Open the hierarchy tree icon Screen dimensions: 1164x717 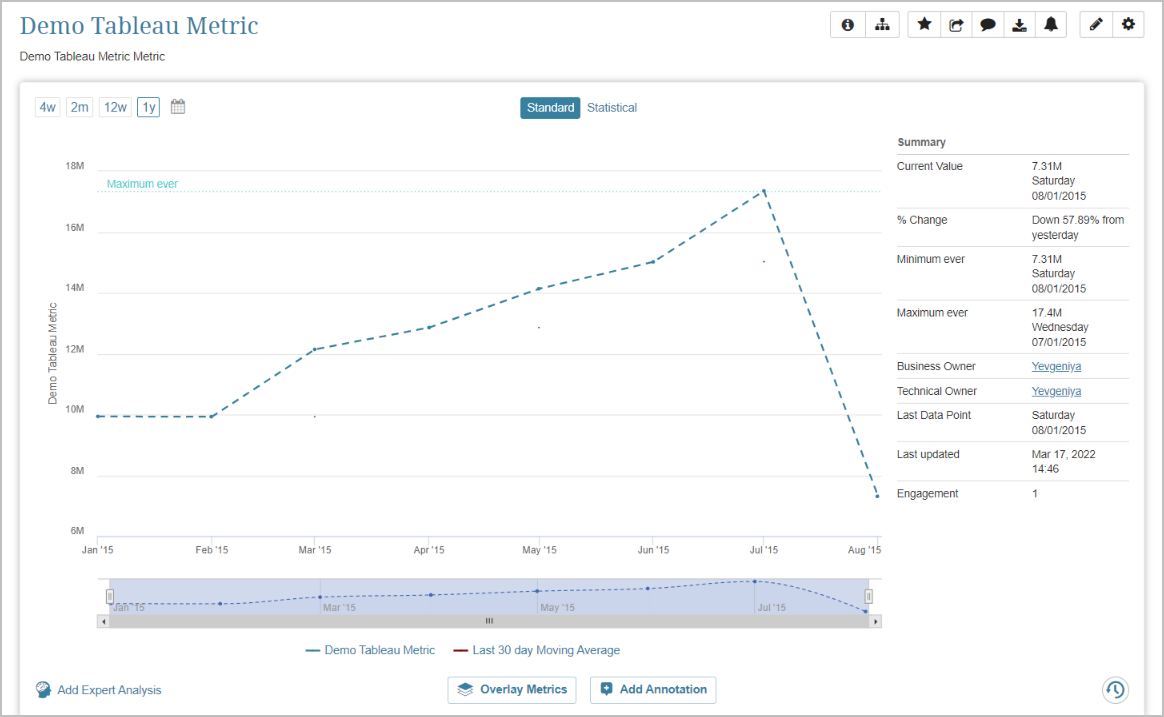click(882, 25)
